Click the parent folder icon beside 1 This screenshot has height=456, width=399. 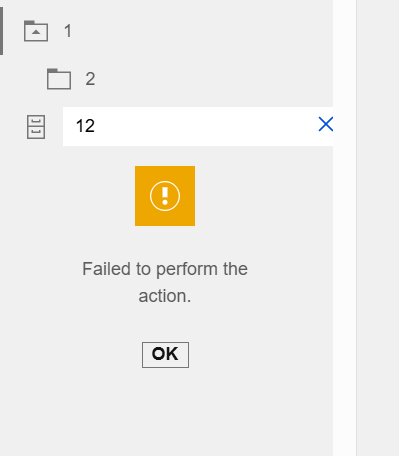point(36,31)
